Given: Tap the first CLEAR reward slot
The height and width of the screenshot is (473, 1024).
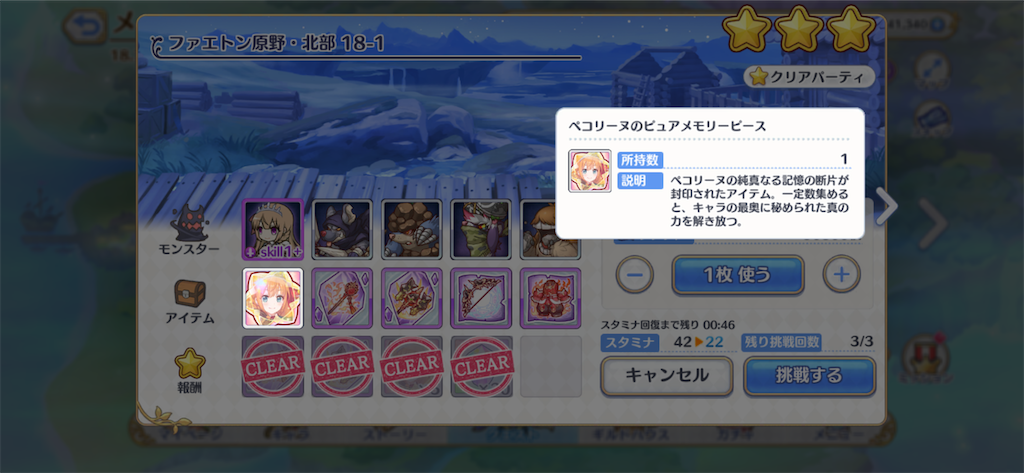Looking at the screenshot, I should [x=273, y=367].
